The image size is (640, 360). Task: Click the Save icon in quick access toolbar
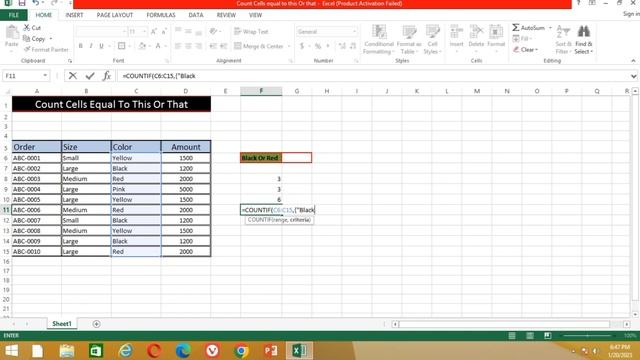[x=22, y=3]
